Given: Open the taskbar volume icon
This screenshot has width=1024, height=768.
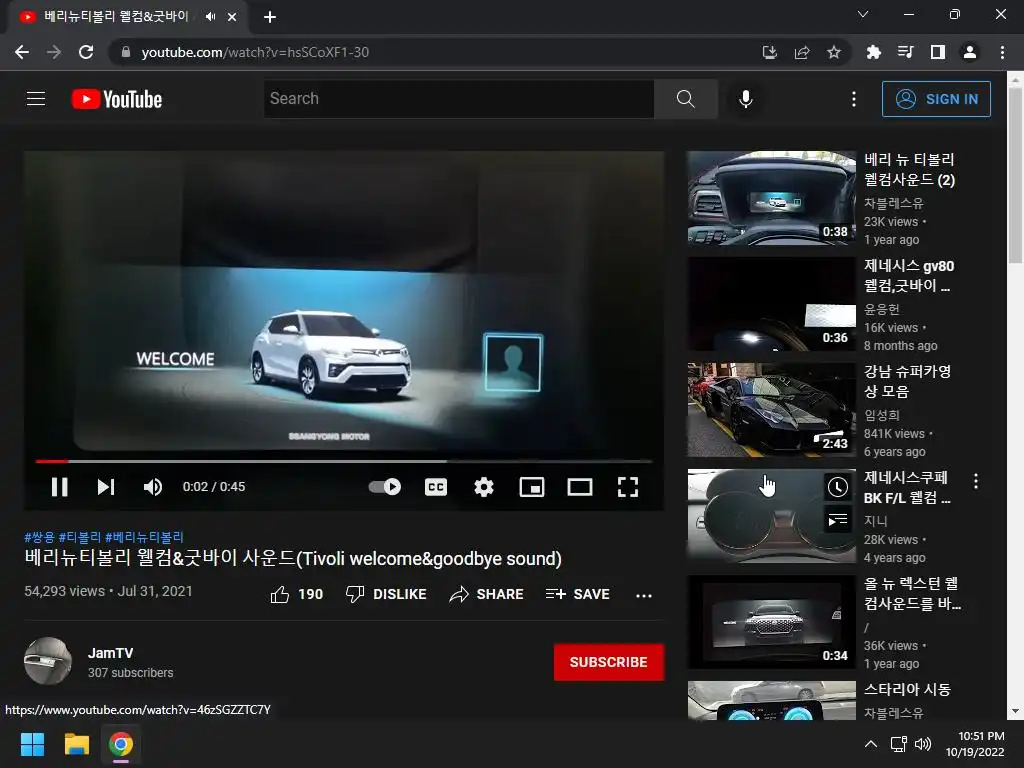Looking at the screenshot, I should coord(923,744).
